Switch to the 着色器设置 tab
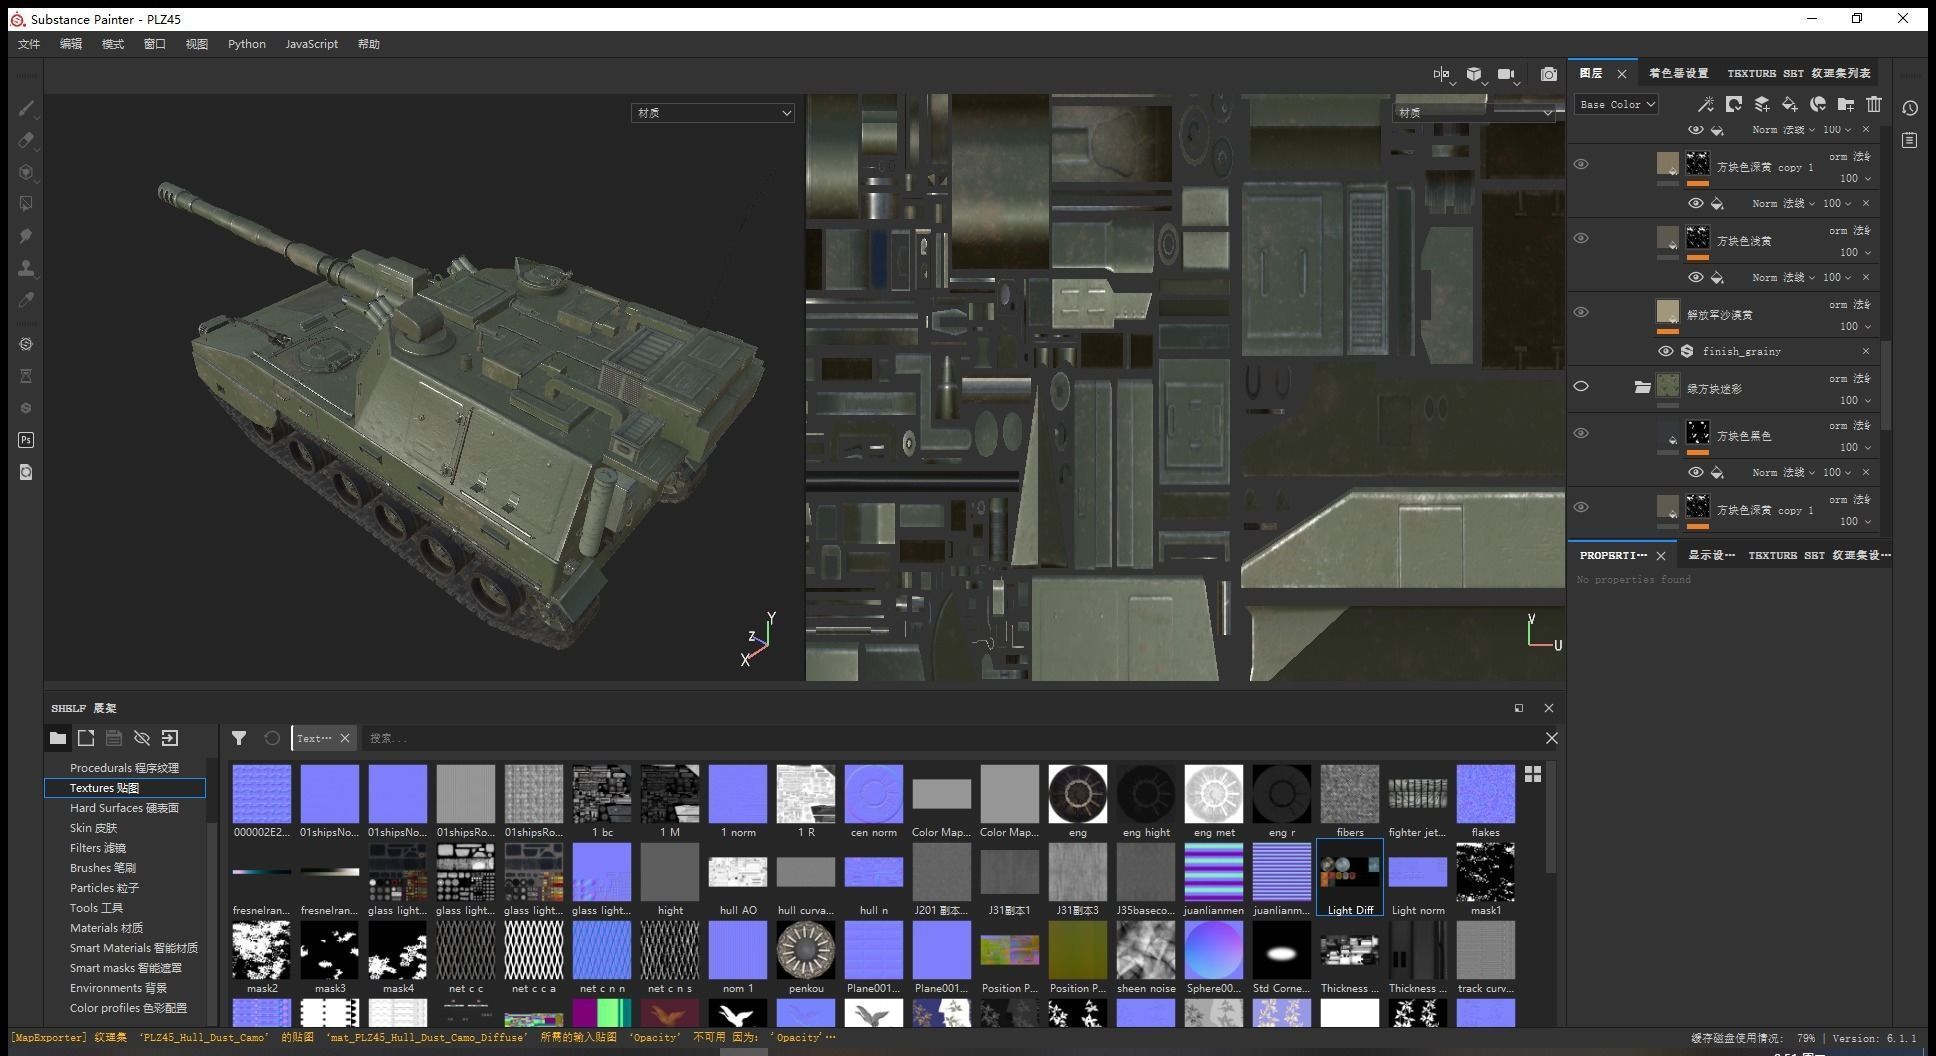 click(1678, 73)
